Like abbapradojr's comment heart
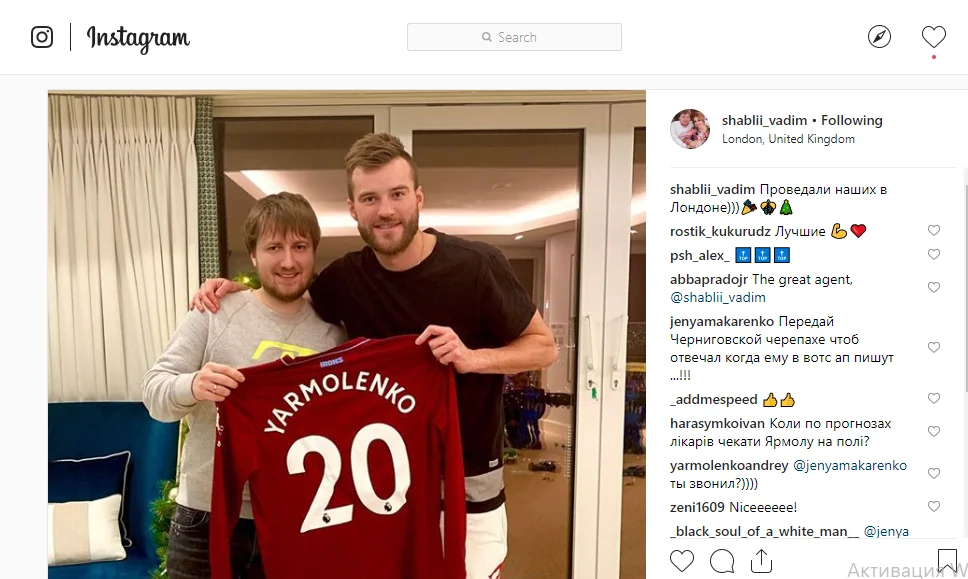 [933, 288]
